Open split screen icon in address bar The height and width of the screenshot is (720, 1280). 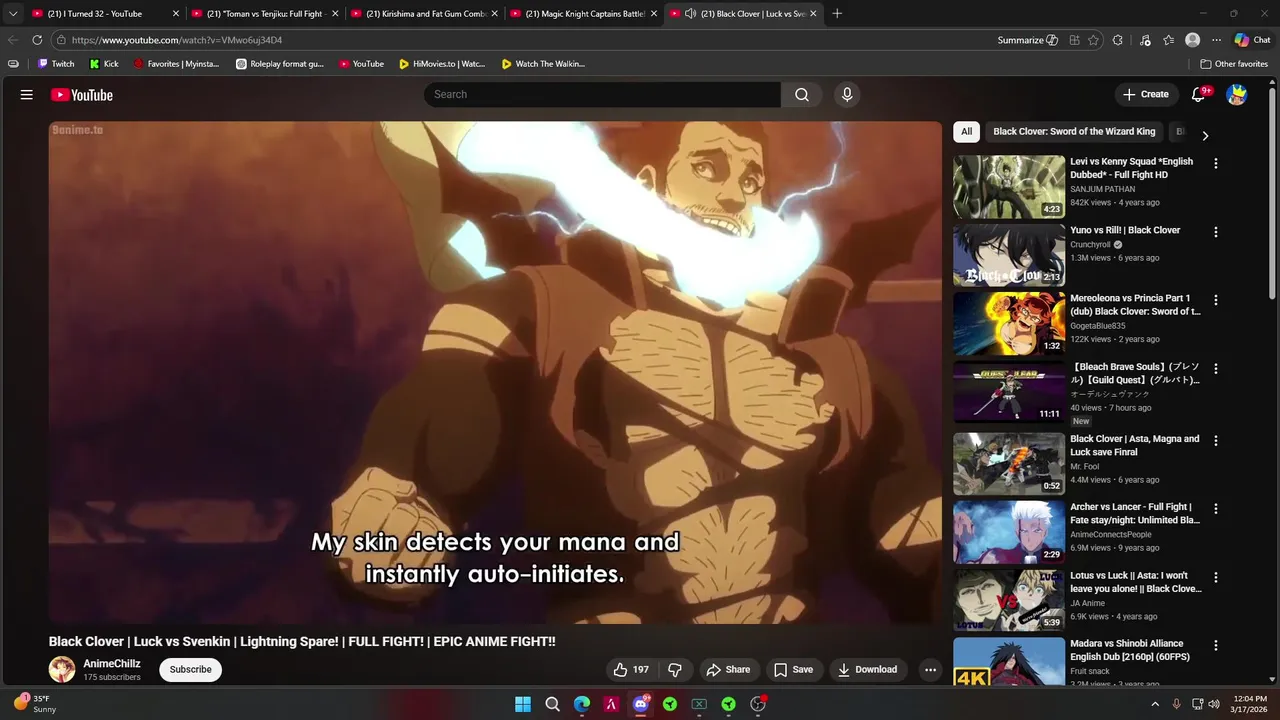tap(1074, 40)
